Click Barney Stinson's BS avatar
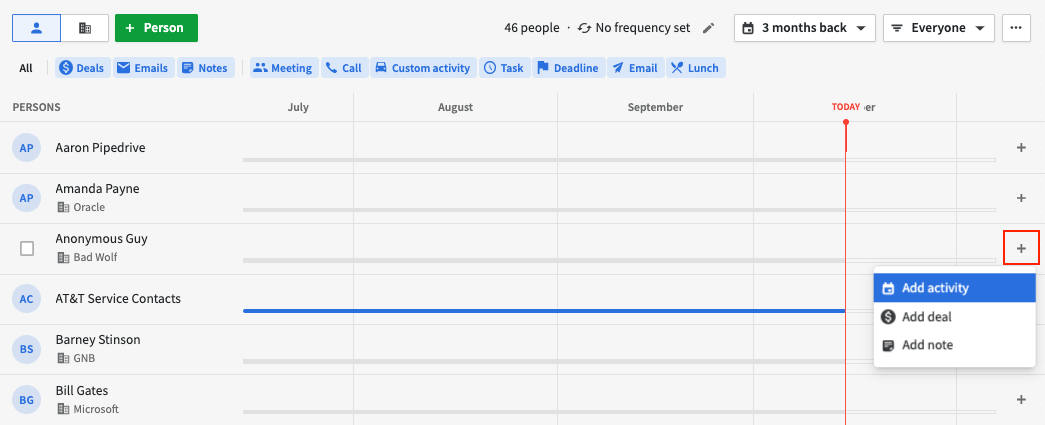1045x425 pixels. click(x=27, y=349)
